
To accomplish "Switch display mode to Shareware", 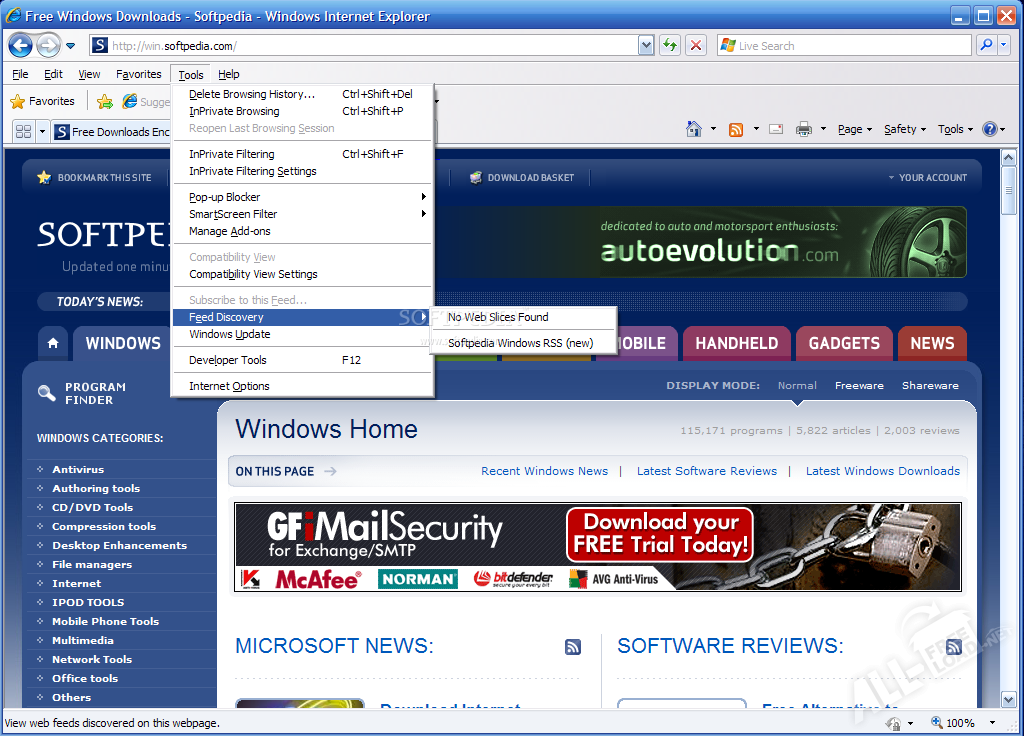I will pos(930,385).
